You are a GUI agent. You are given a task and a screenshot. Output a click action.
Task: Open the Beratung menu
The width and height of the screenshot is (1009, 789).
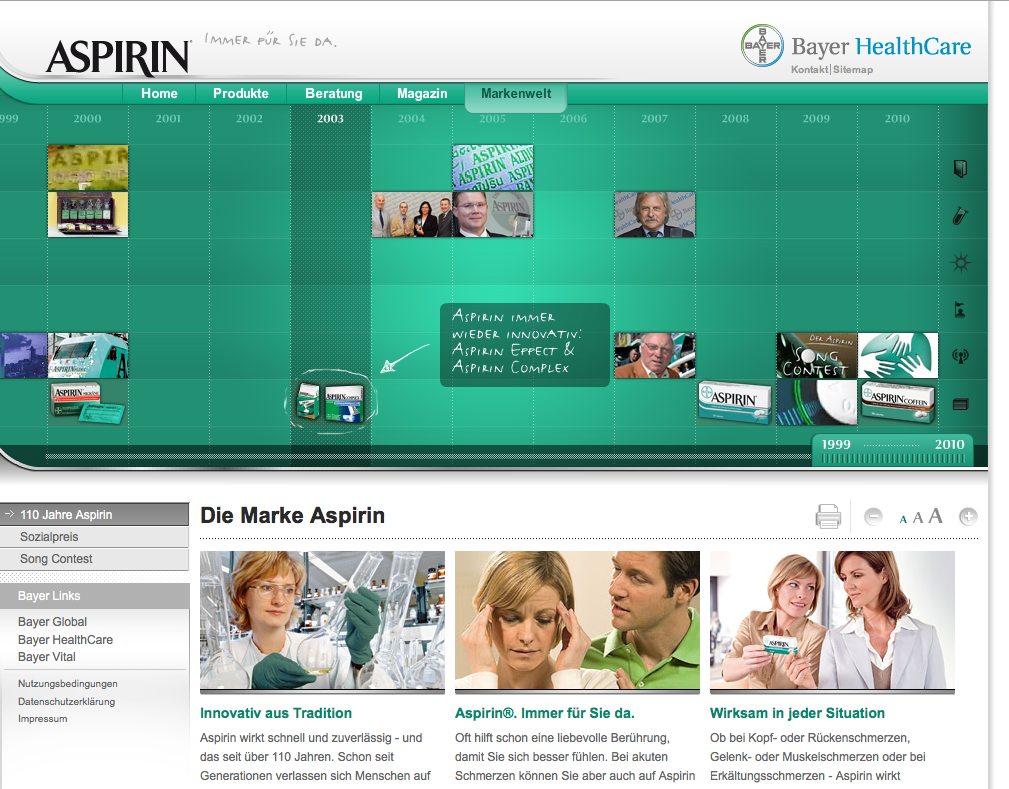tap(333, 93)
